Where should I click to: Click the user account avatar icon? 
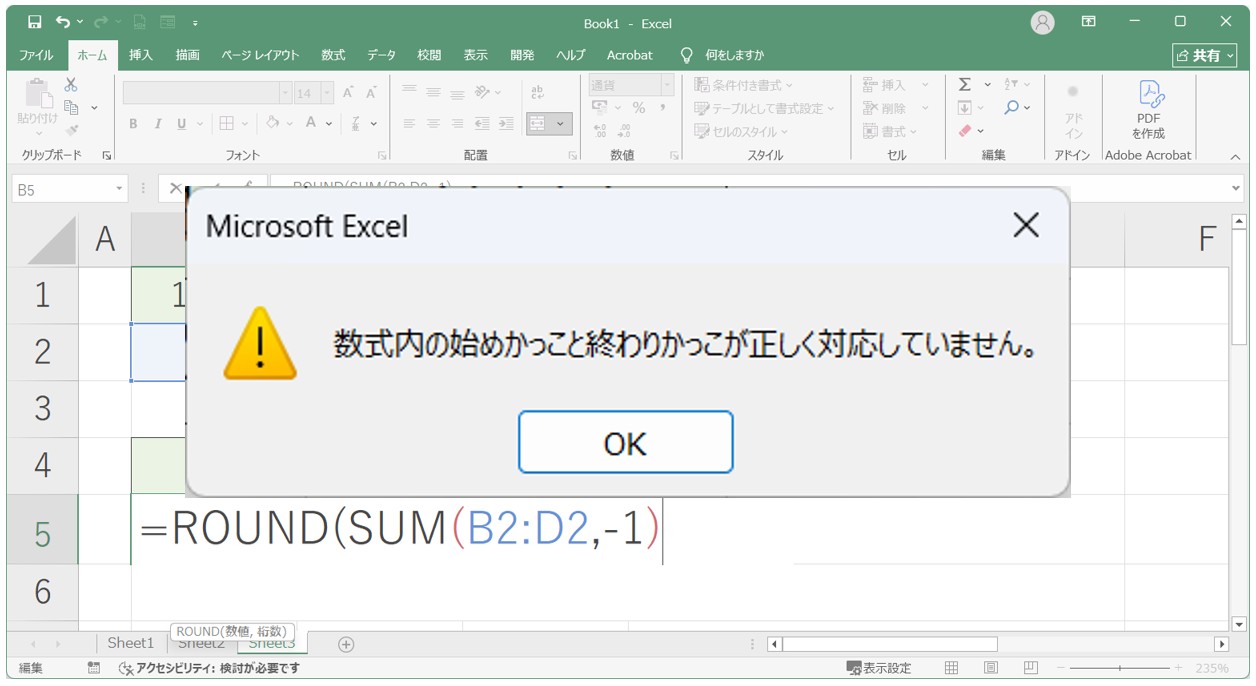click(1043, 22)
